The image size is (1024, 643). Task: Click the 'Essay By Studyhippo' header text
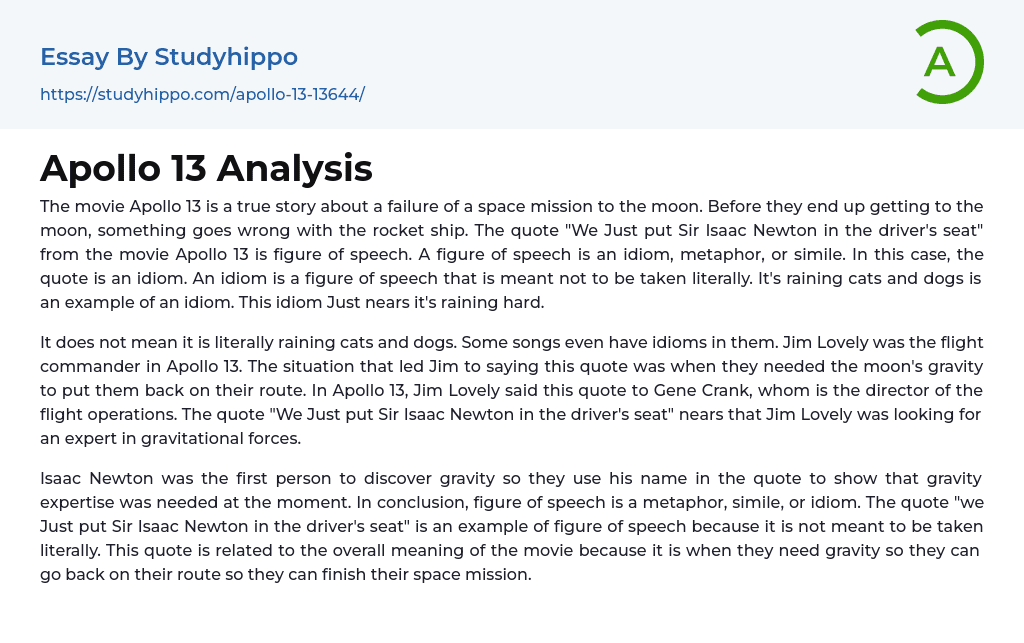(x=169, y=57)
